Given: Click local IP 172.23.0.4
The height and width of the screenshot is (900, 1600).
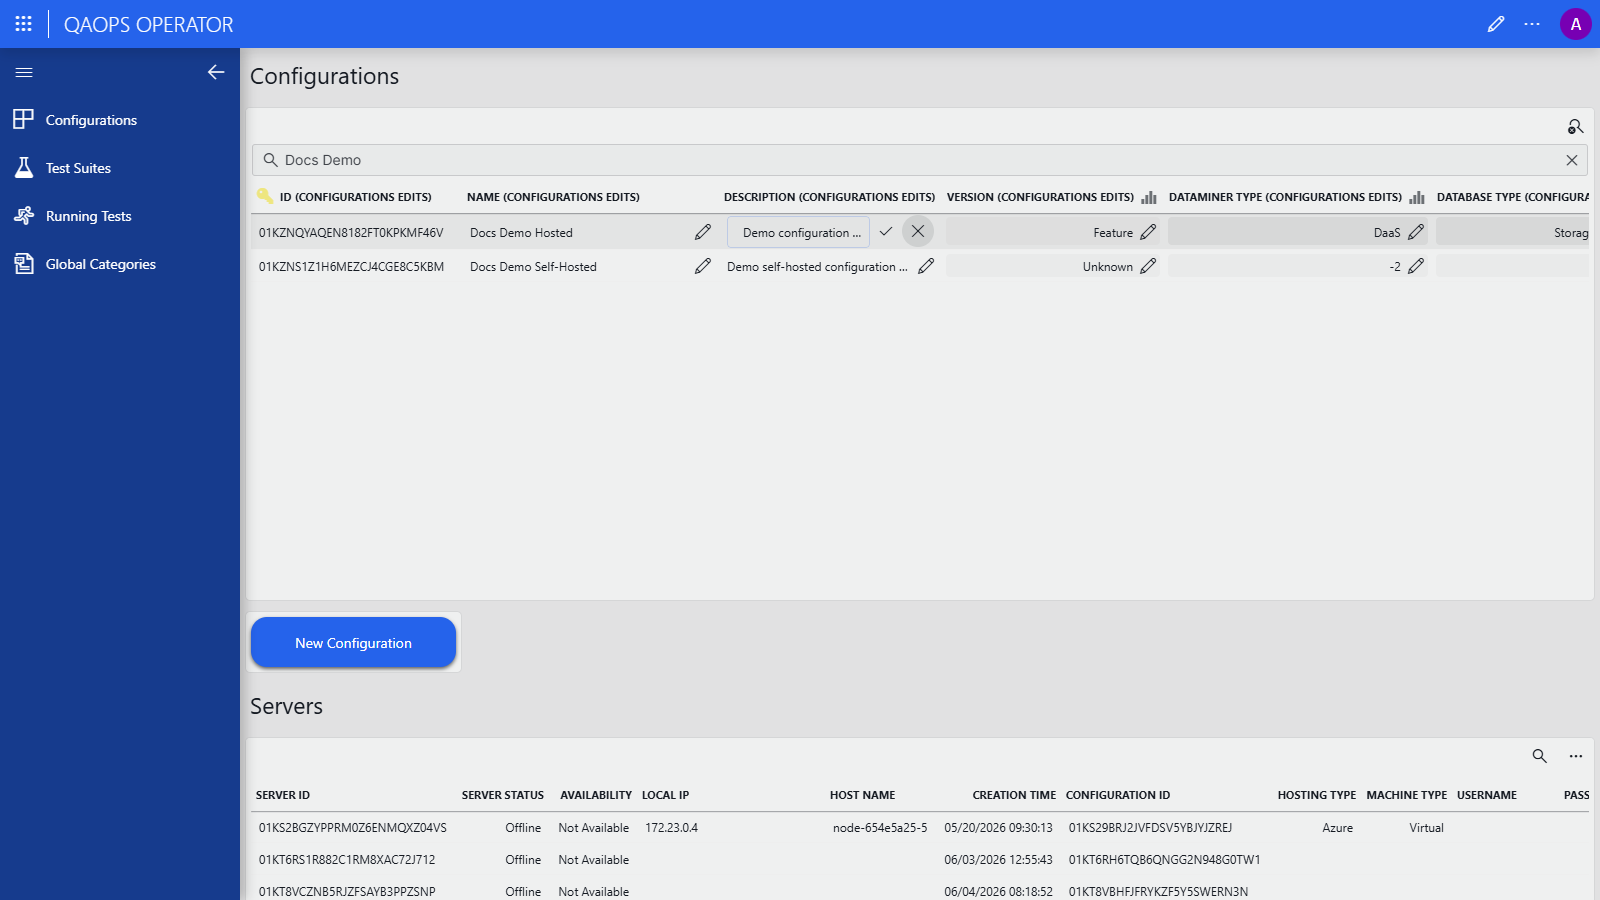Looking at the screenshot, I should click(x=671, y=828).
